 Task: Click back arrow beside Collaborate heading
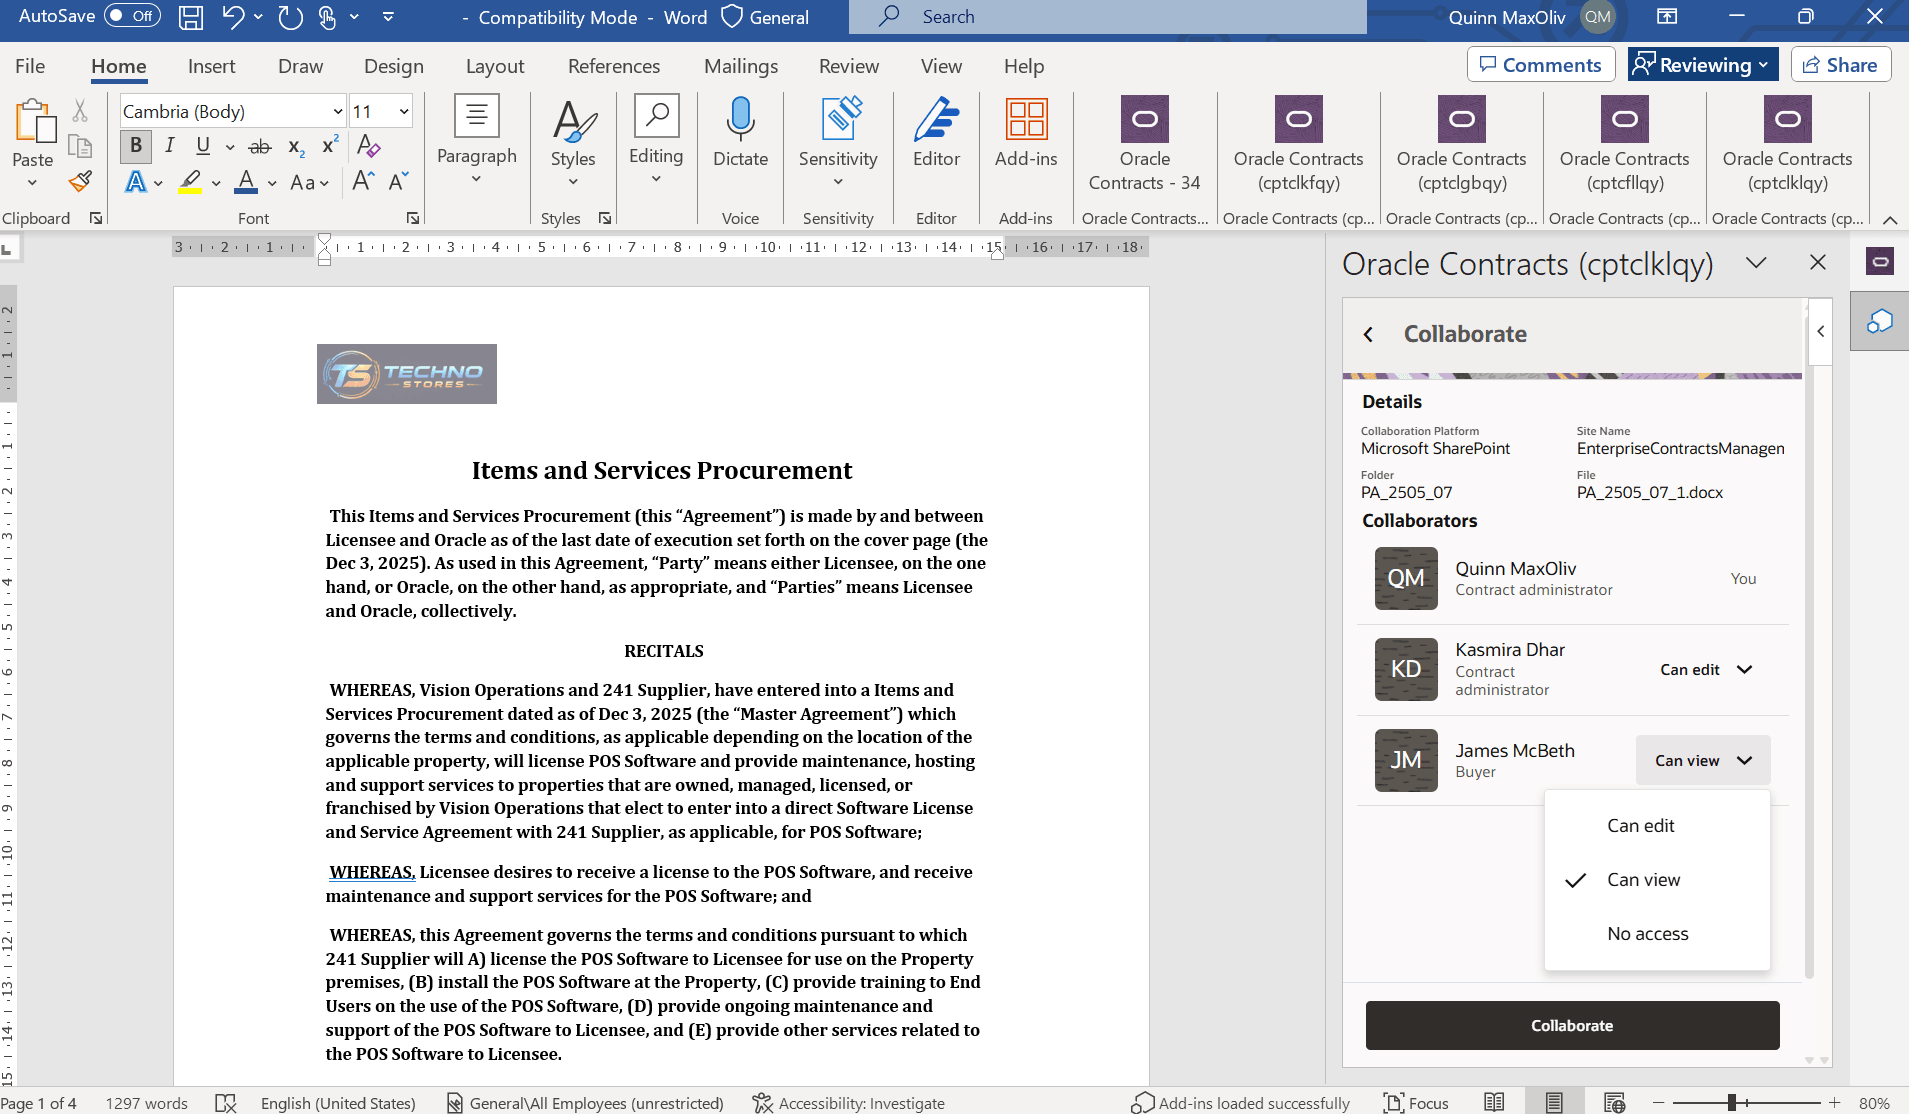click(1368, 334)
